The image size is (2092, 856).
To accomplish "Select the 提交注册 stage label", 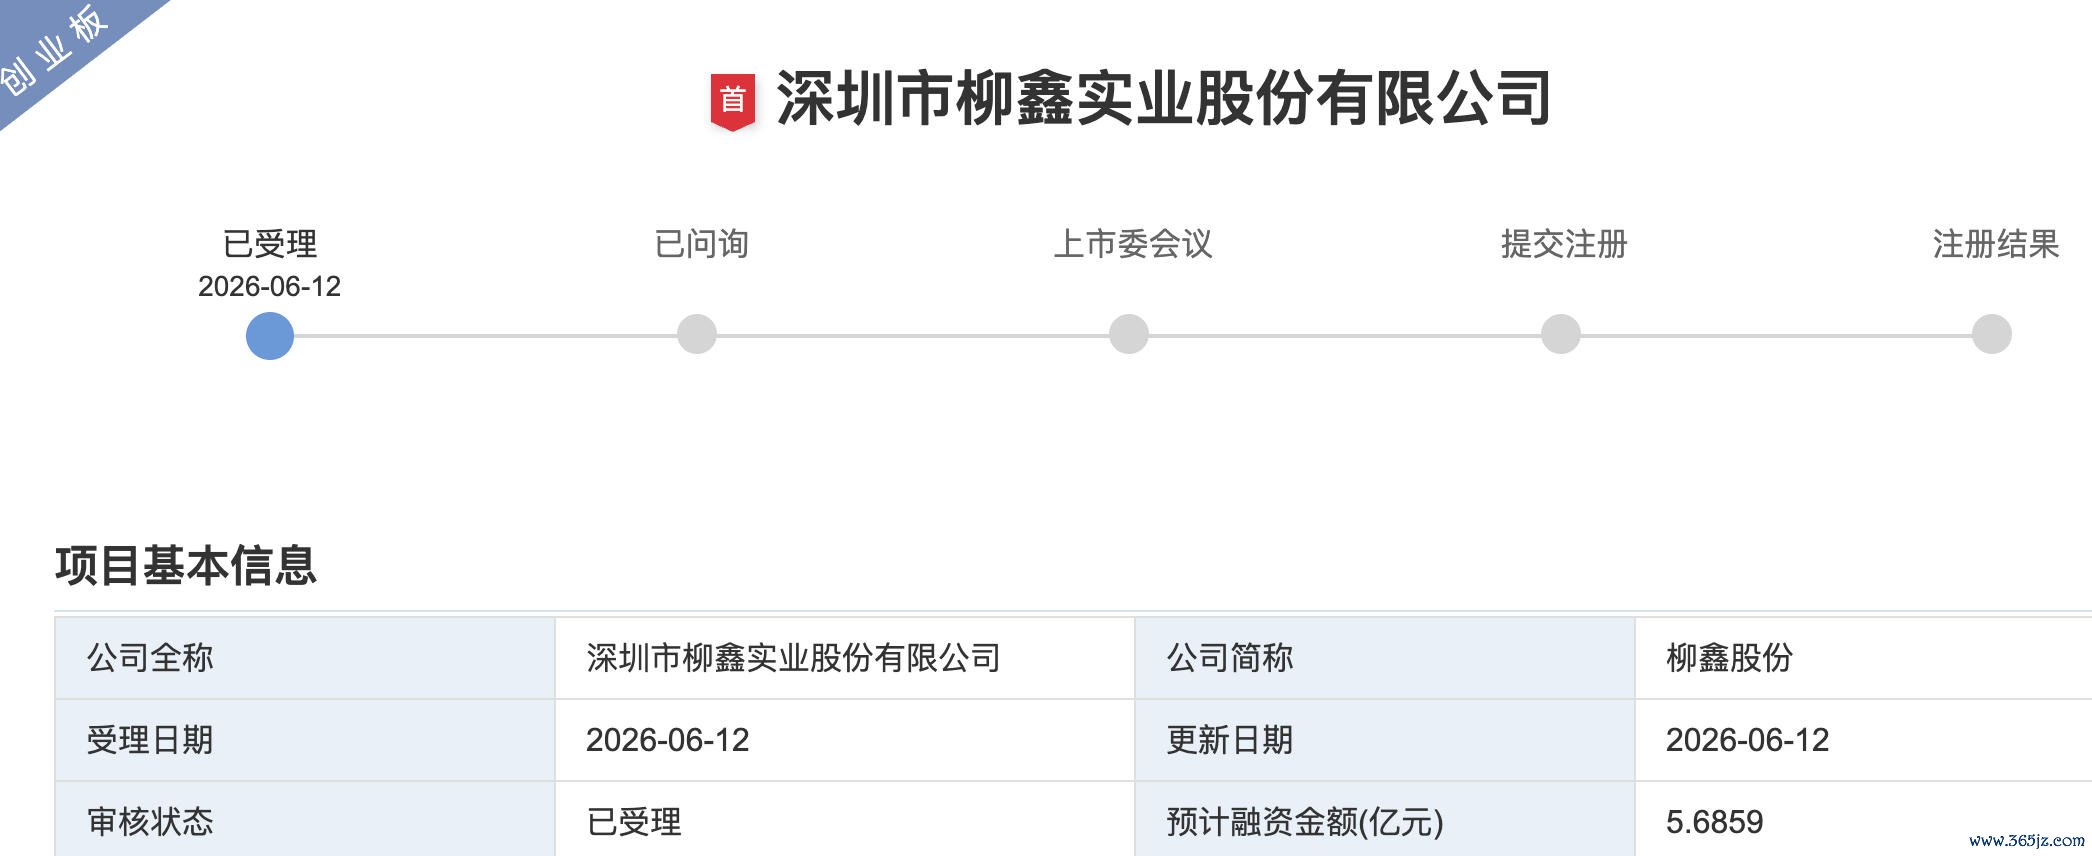I will coord(1564,244).
